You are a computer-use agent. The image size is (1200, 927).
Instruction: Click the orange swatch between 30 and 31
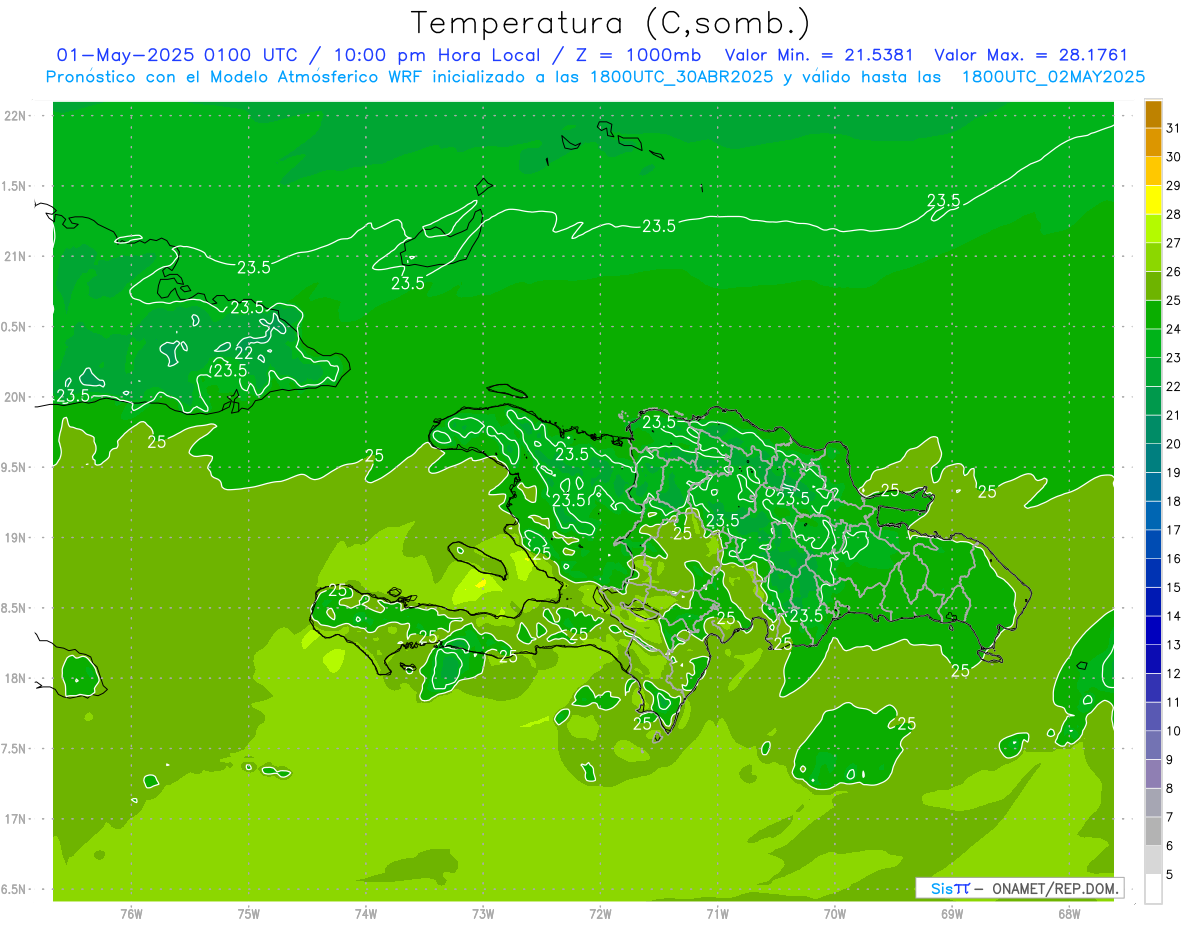pyautogui.click(x=1153, y=142)
